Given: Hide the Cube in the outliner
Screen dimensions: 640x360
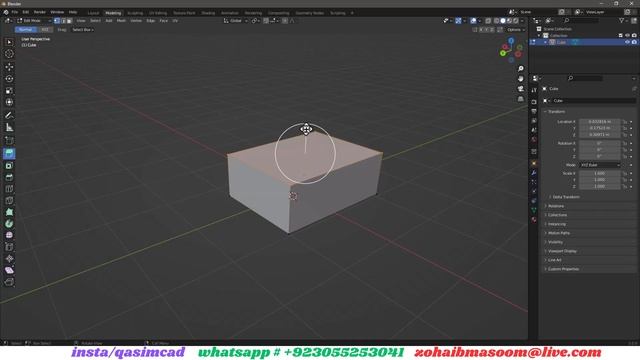Looking at the screenshot, I should [627, 42].
